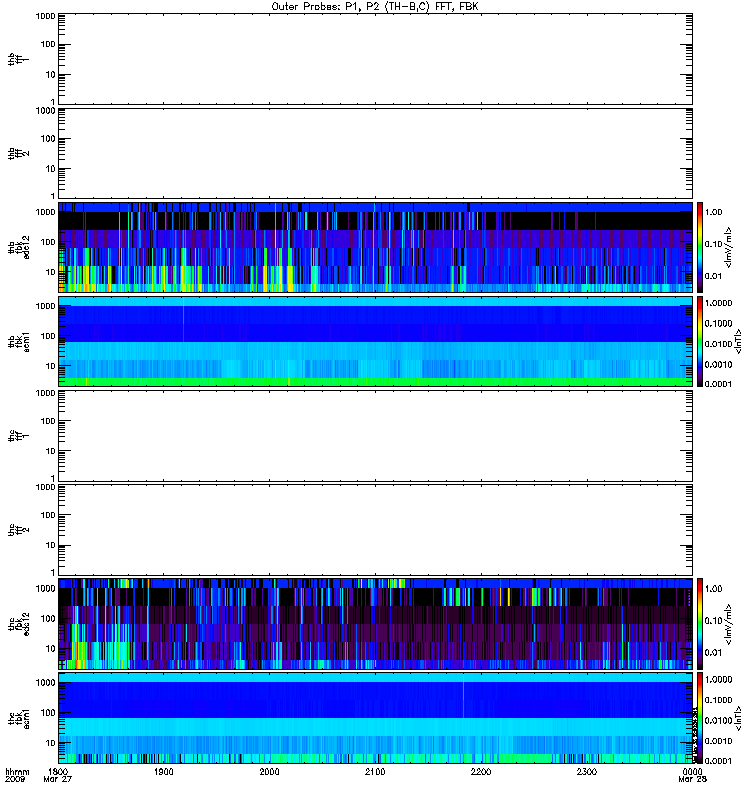Image resolution: width=750 pixels, height=800 pixels.
Task: Click the empty thc fff 1 panel
Action: (x=376, y=436)
